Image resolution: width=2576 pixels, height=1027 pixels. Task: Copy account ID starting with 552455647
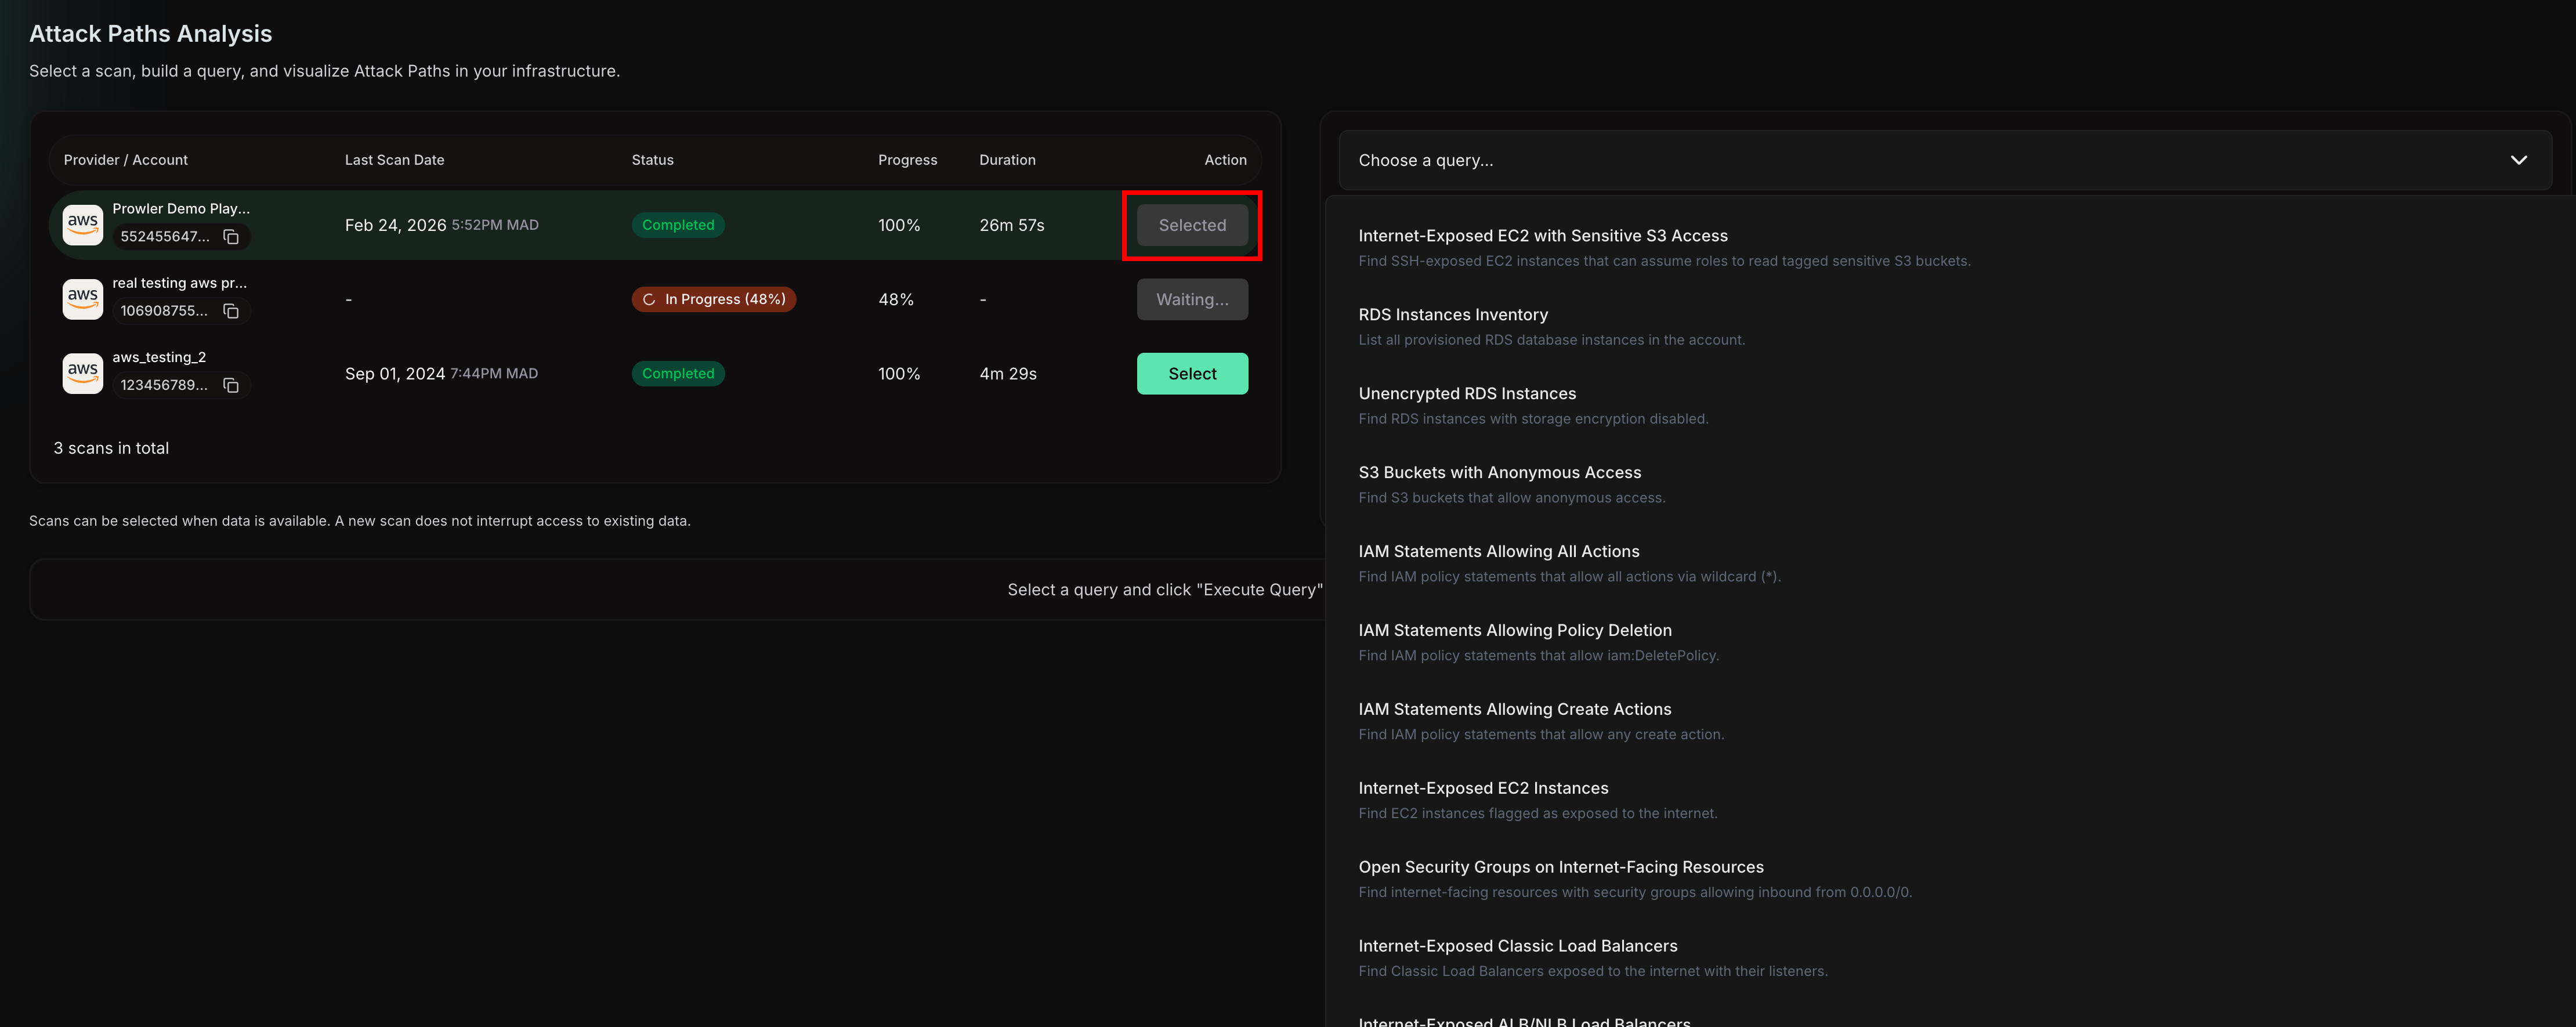(x=231, y=237)
